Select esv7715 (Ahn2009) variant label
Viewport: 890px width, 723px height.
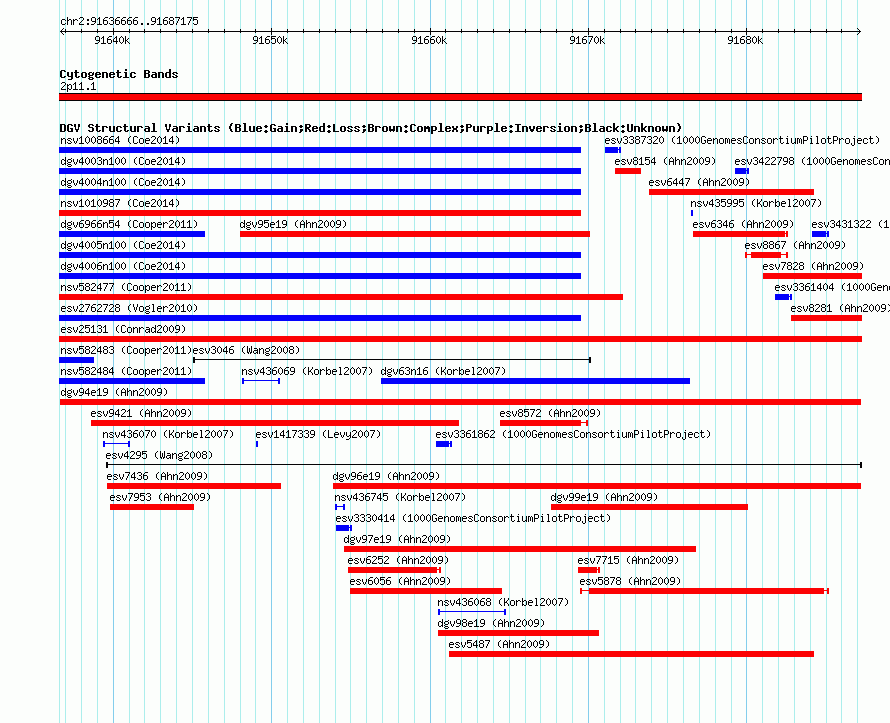(x=628, y=560)
